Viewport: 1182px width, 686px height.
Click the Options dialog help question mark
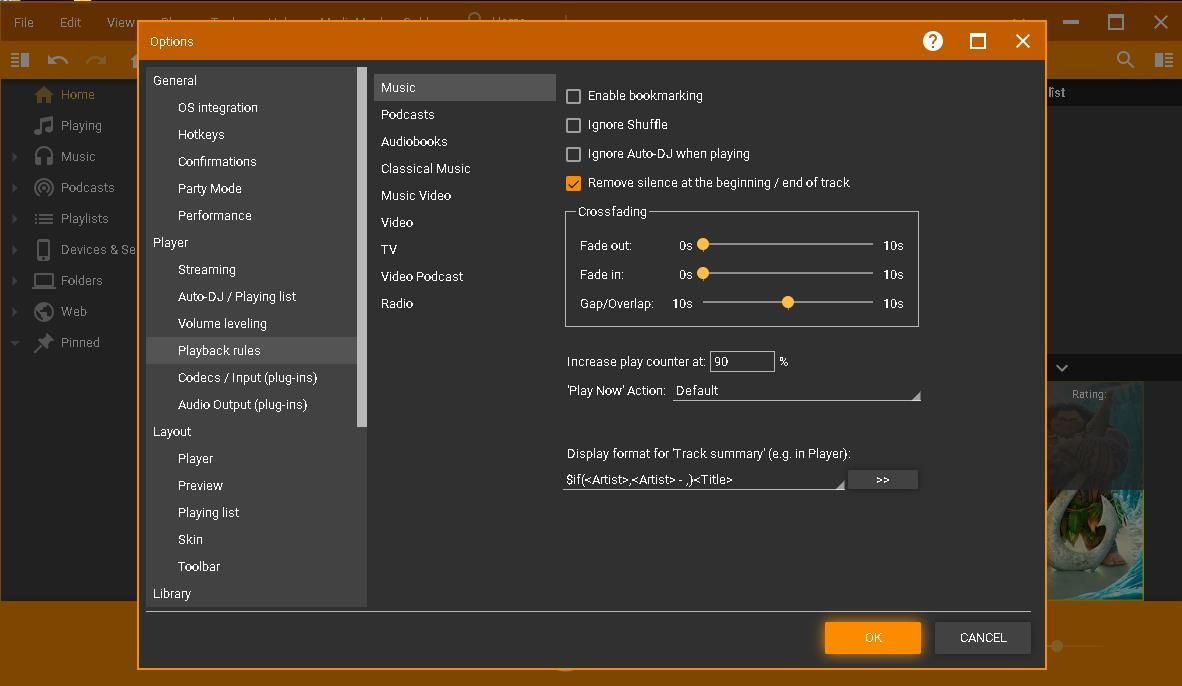pyautogui.click(x=932, y=41)
